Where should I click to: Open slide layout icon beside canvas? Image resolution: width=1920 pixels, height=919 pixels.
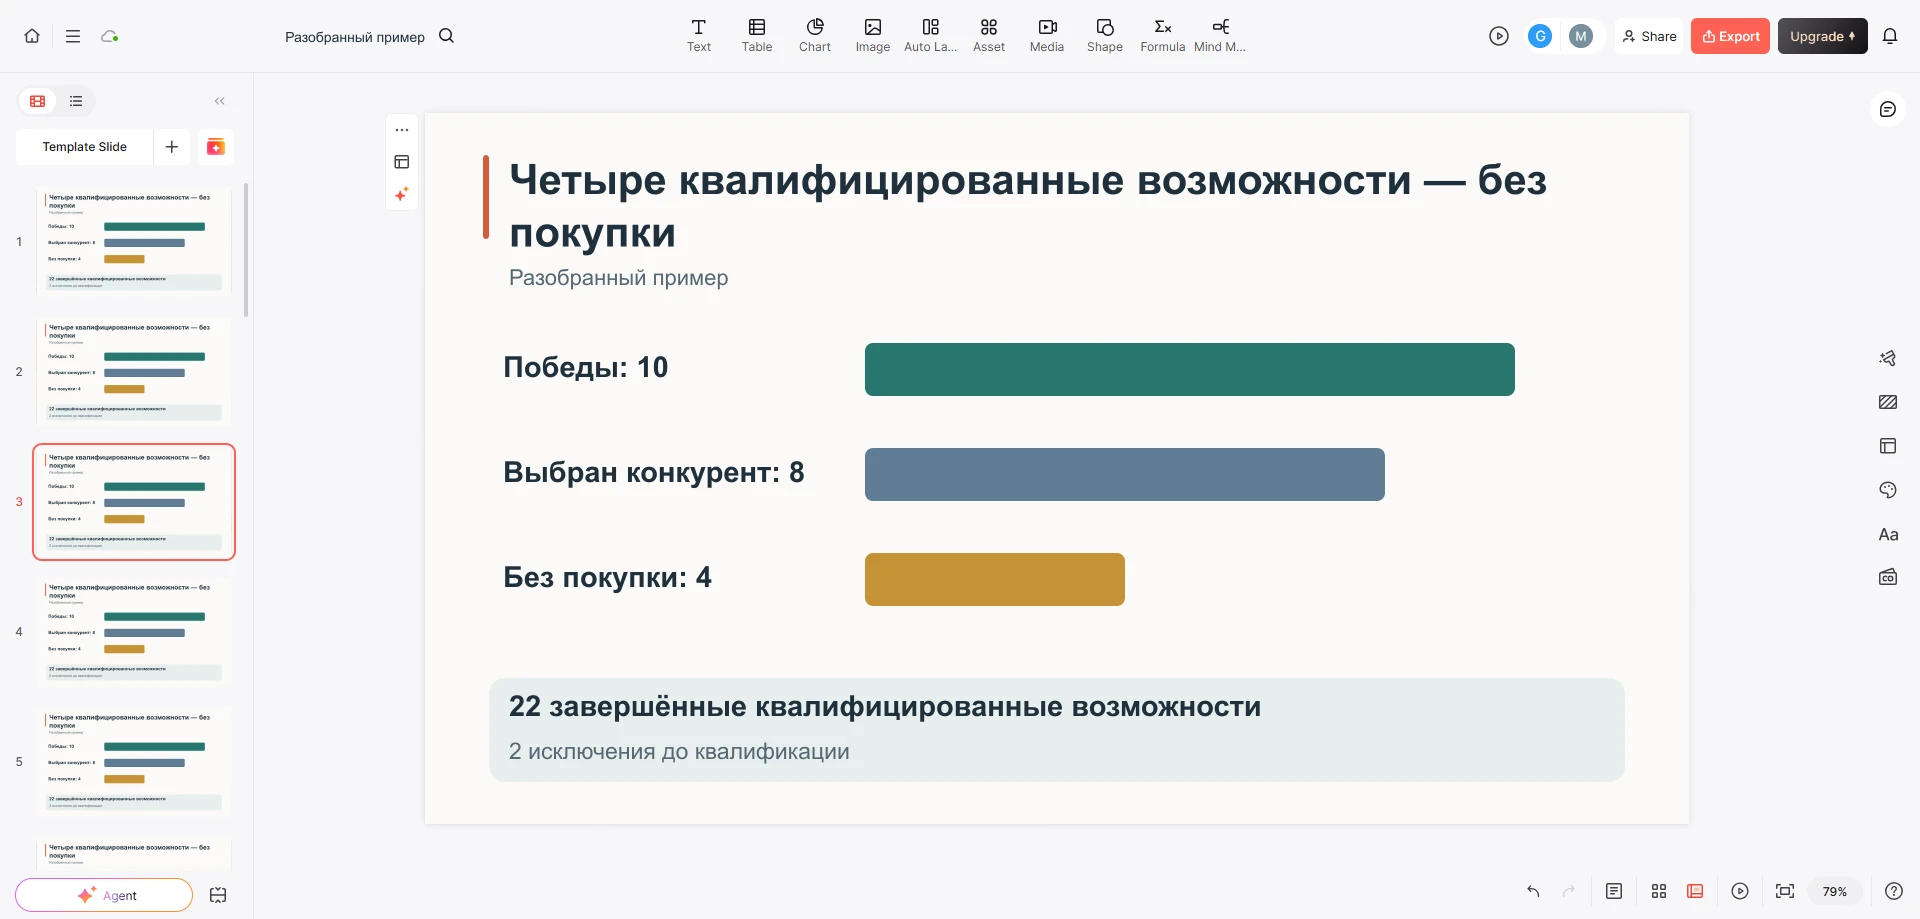(x=402, y=162)
